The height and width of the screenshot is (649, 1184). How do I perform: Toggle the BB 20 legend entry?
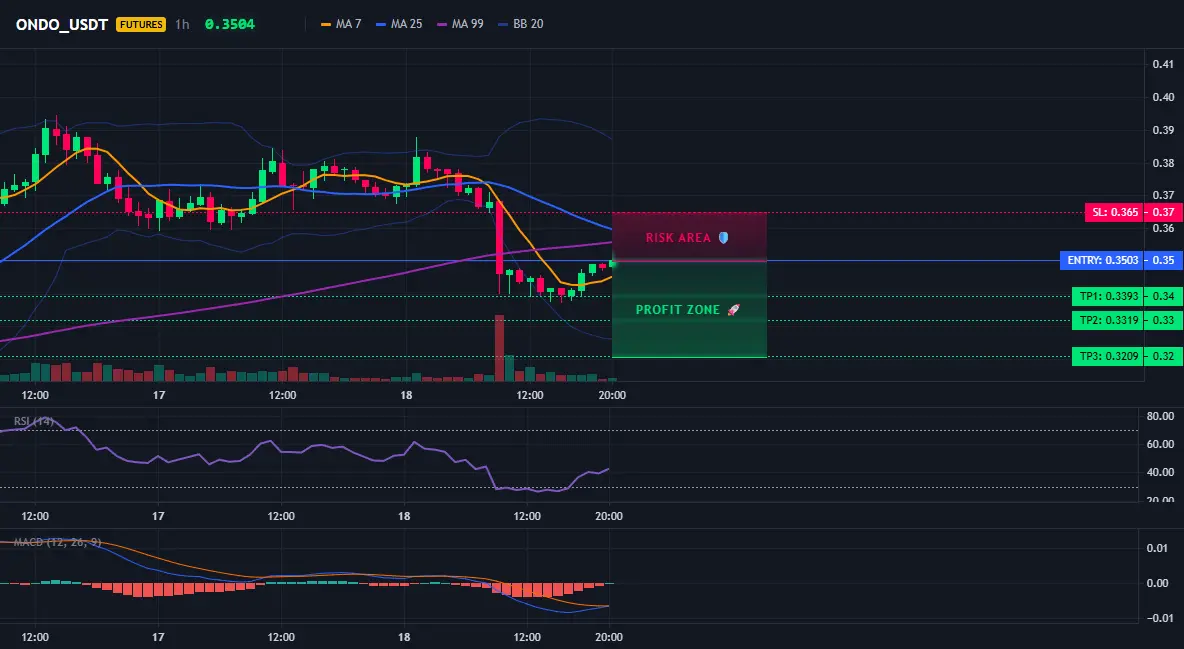tap(520, 24)
